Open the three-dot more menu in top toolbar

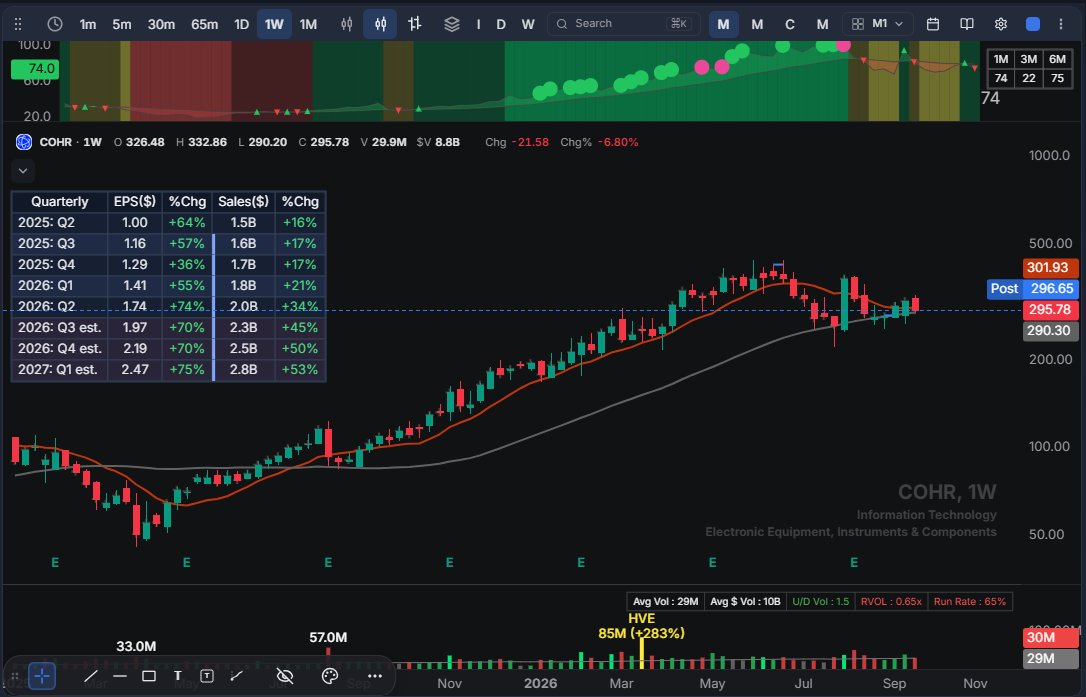click(x=1060, y=24)
